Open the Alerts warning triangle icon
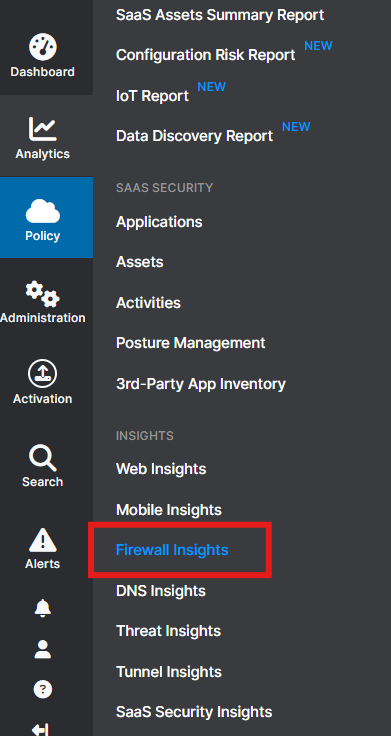Image resolution: width=391 pixels, height=736 pixels. pyautogui.click(x=43, y=540)
